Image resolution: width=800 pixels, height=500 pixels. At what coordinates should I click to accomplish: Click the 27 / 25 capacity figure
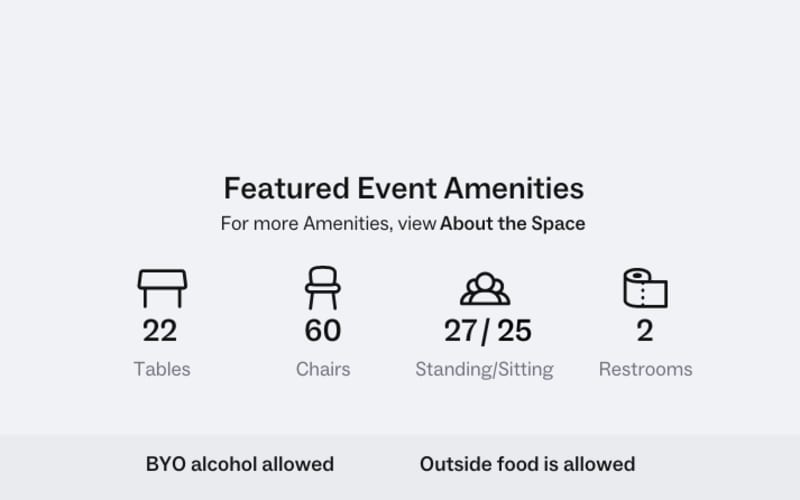click(488, 331)
